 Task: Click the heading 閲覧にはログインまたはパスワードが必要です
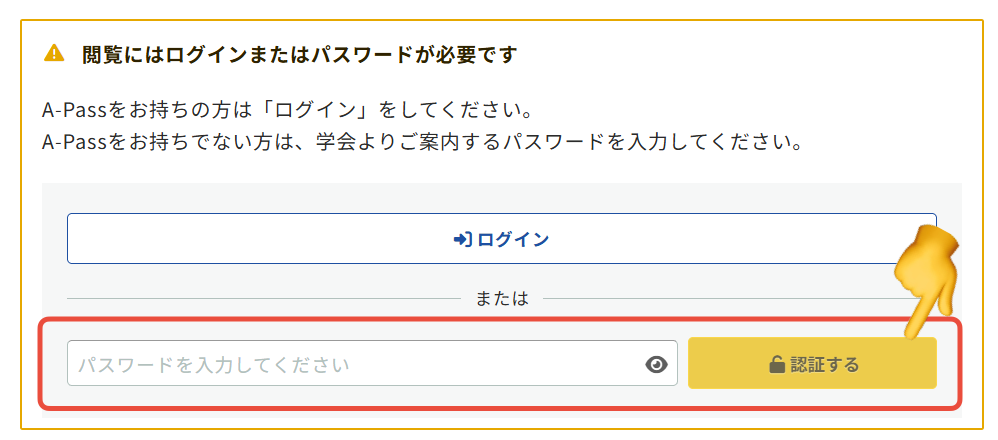(300, 54)
